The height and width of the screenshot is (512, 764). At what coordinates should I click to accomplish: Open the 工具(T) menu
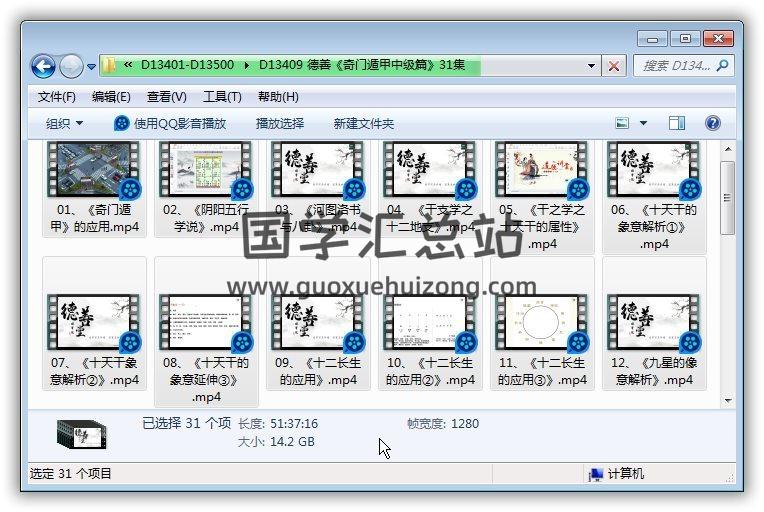(x=222, y=97)
